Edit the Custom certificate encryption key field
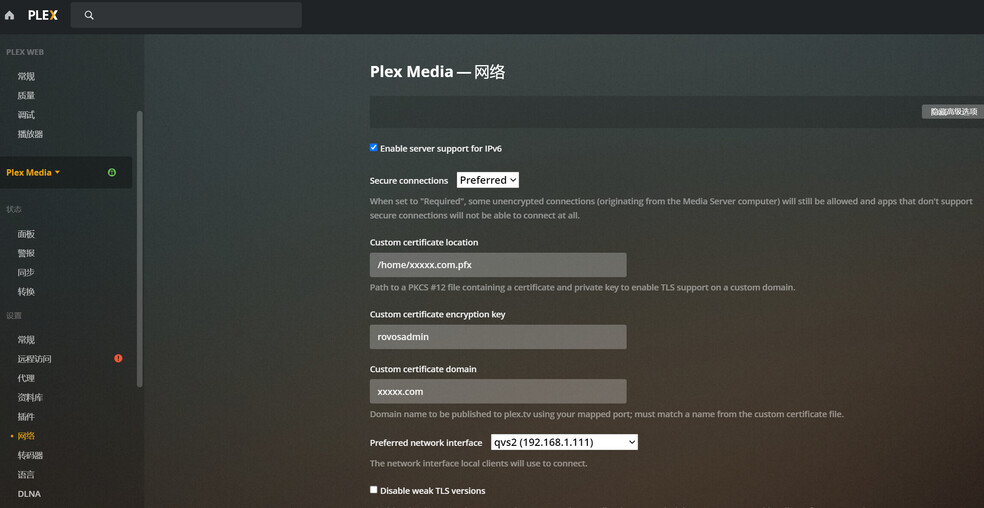984x508 pixels. [x=498, y=337]
